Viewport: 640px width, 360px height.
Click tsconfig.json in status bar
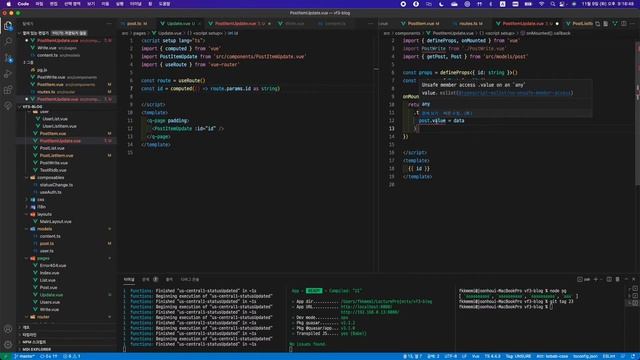(x=585, y=356)
